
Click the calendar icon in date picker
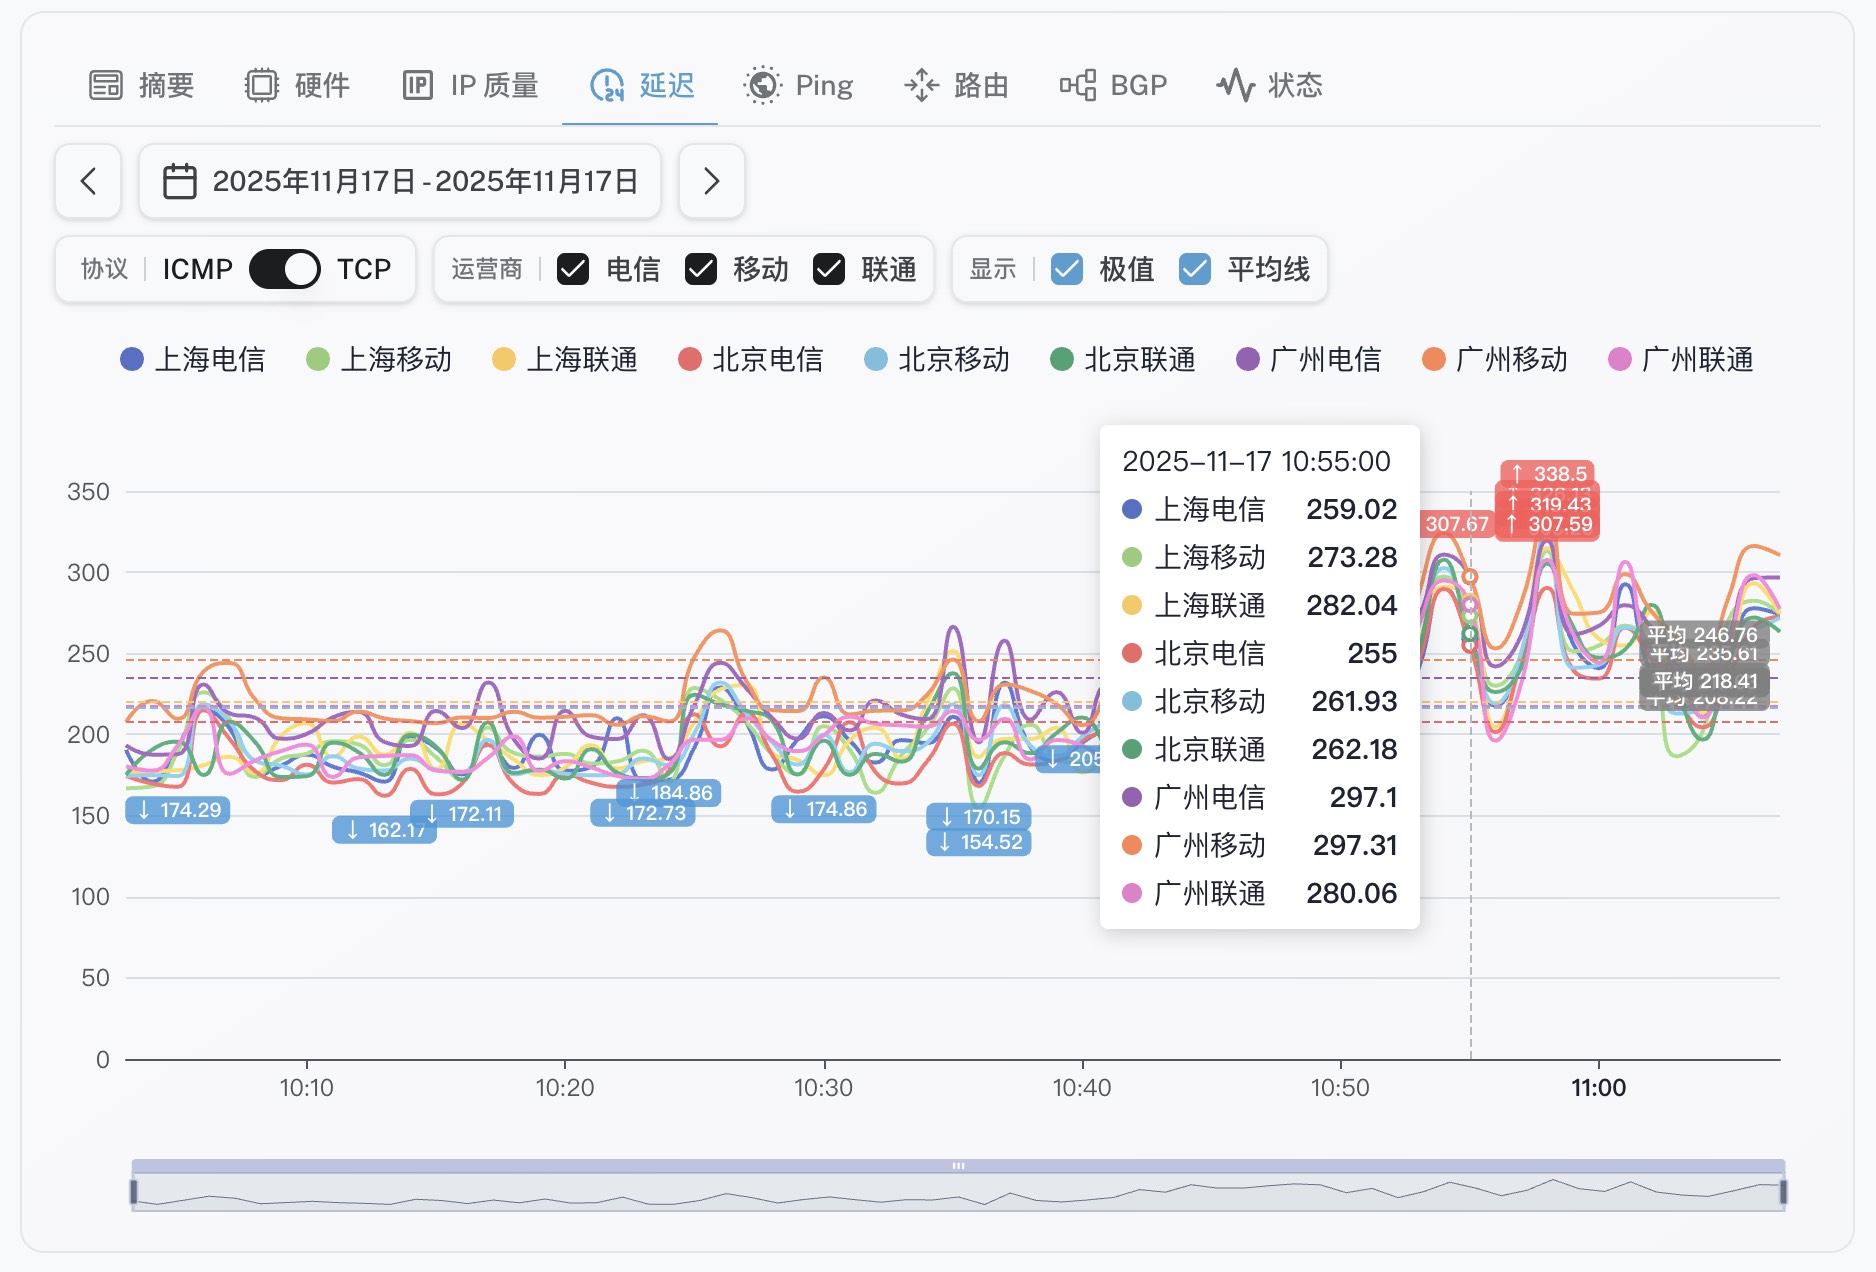pyautogui.click(x=180, y=181)
